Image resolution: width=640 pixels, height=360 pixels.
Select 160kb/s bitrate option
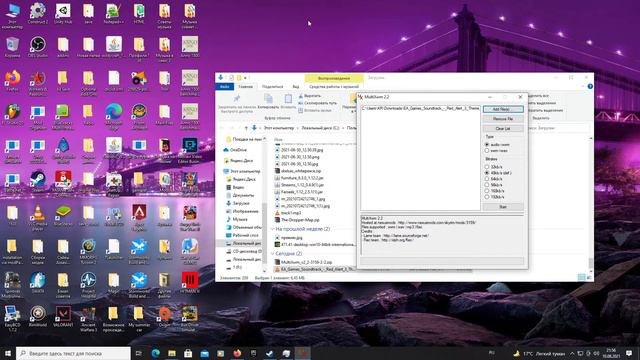487,191
